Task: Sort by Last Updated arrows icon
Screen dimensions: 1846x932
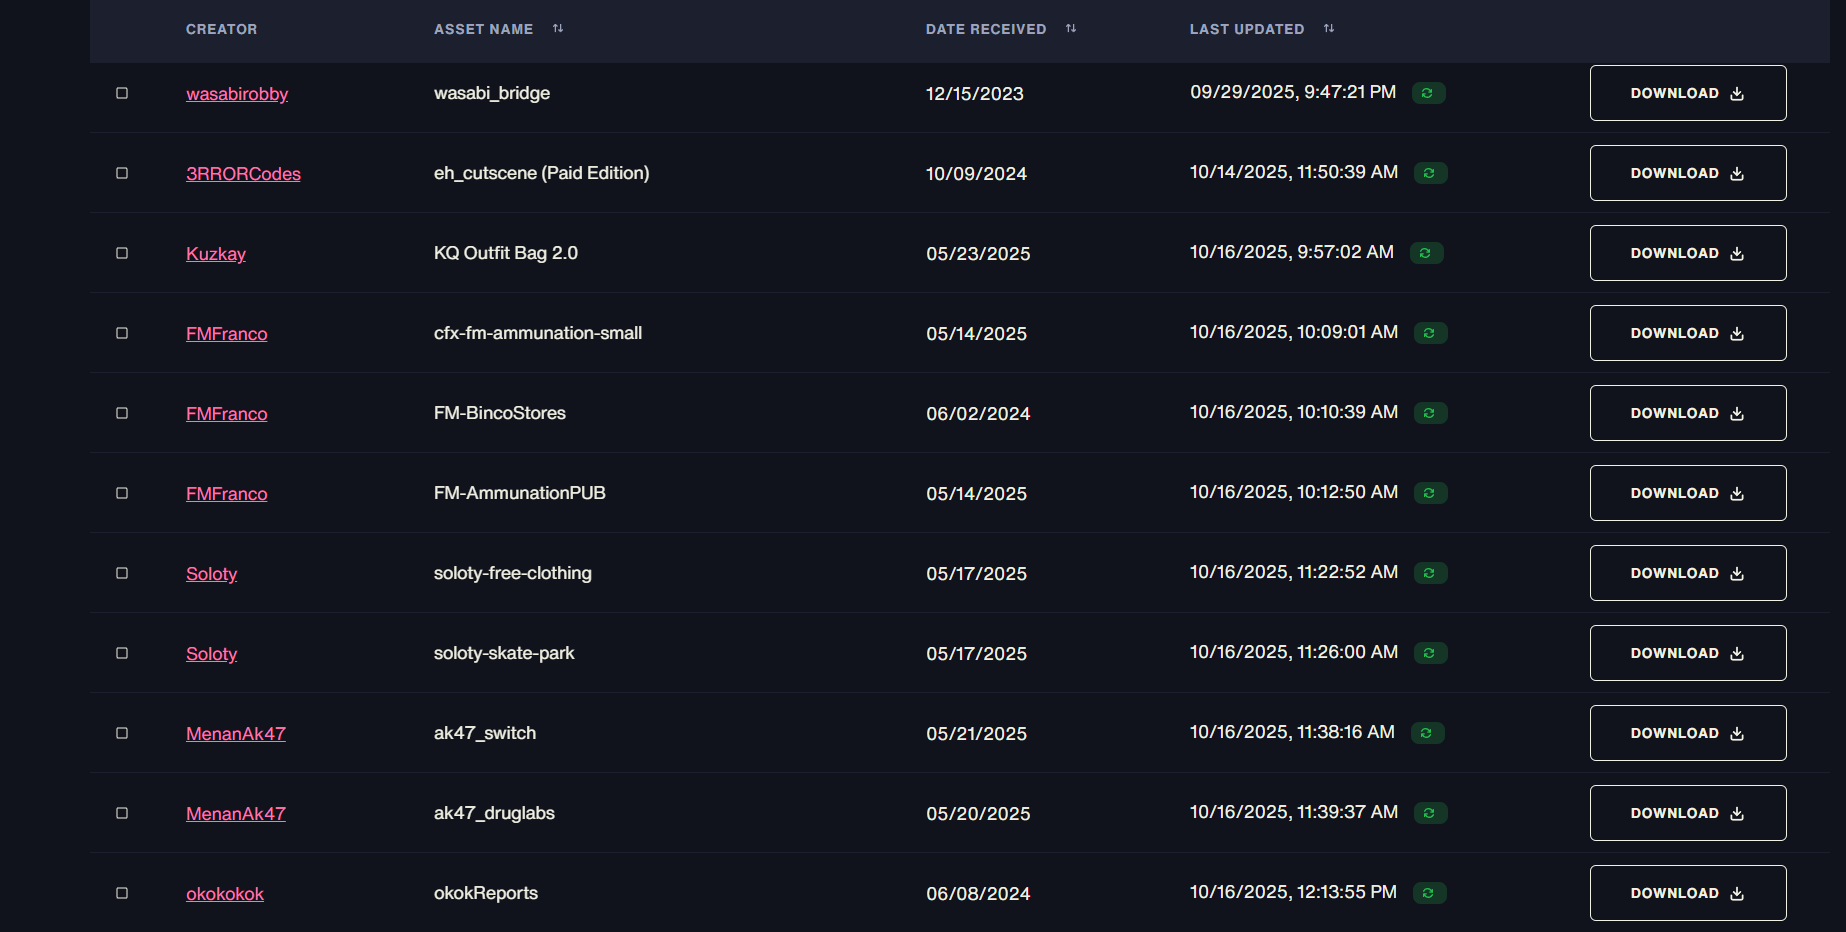Action: (x=1329, y=29)
